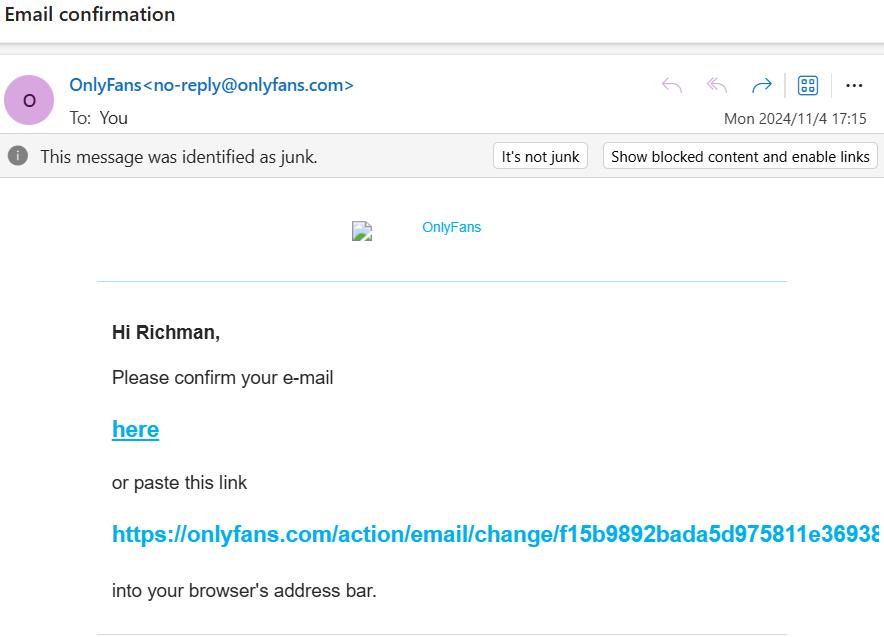Click the "Please confirm your e-mail" line
Viewport: 884px width, 637px height.
[222, 377]
